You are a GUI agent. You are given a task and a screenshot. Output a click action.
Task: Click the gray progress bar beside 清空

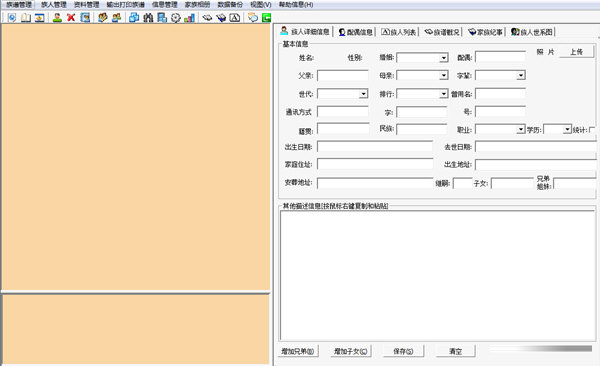541,349
